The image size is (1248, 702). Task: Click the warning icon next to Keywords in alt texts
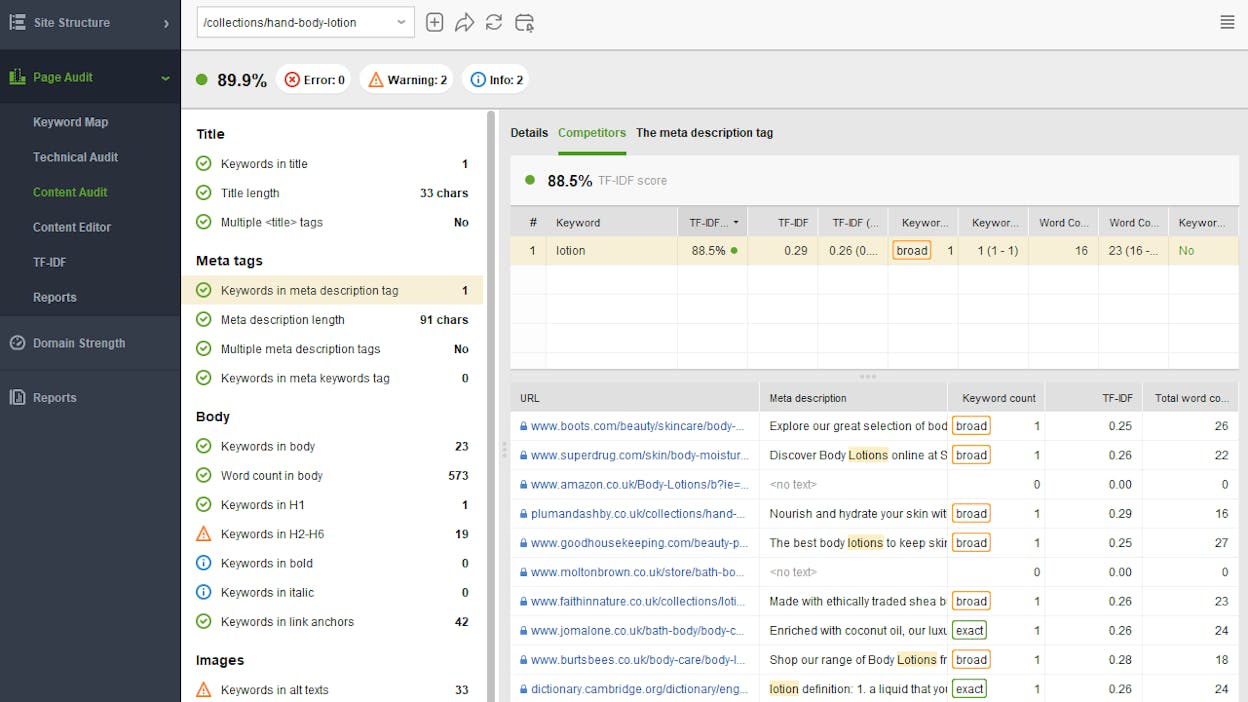click(204, 690)
